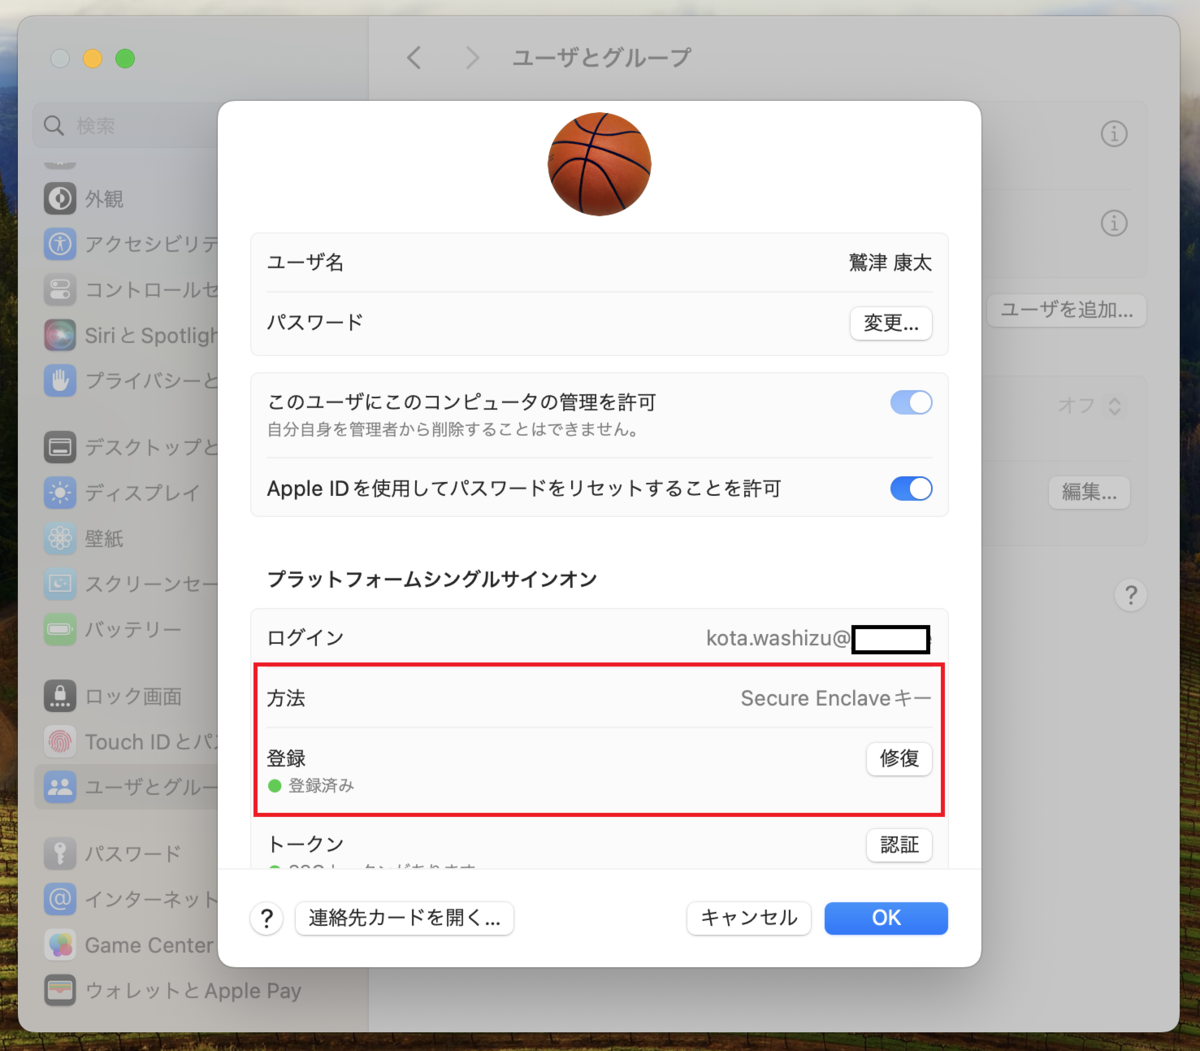
Task: Select the Game Center icon
Action: [60, 945]
